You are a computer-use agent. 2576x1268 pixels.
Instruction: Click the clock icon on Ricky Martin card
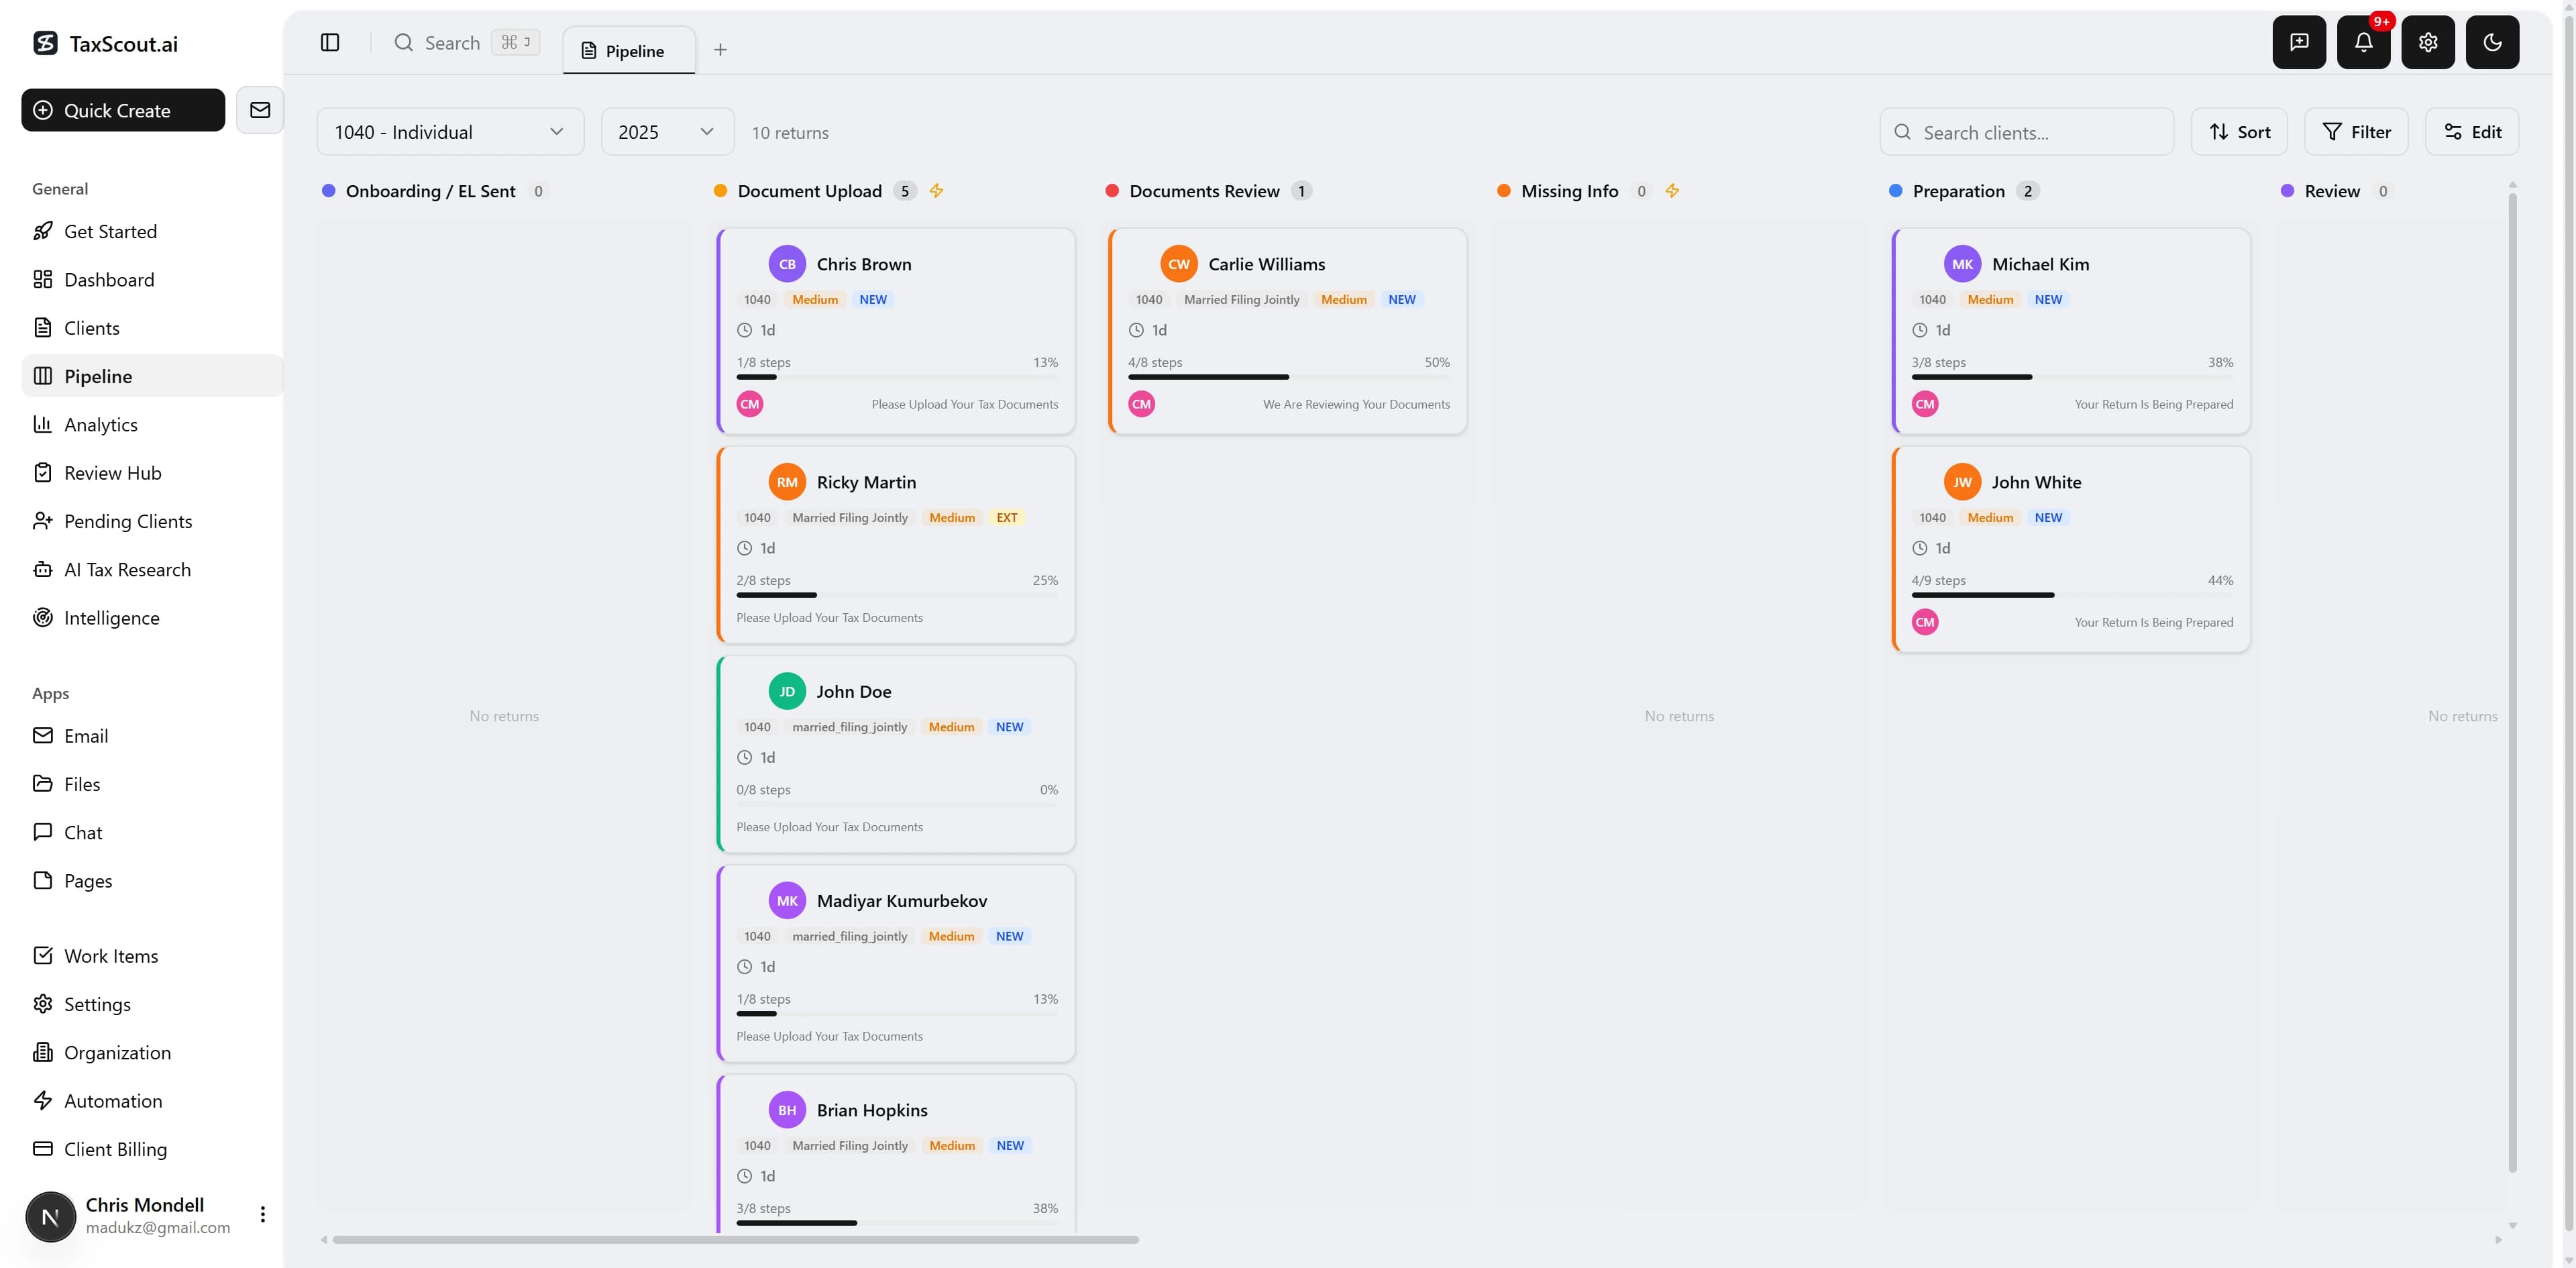tap(744, 548)
